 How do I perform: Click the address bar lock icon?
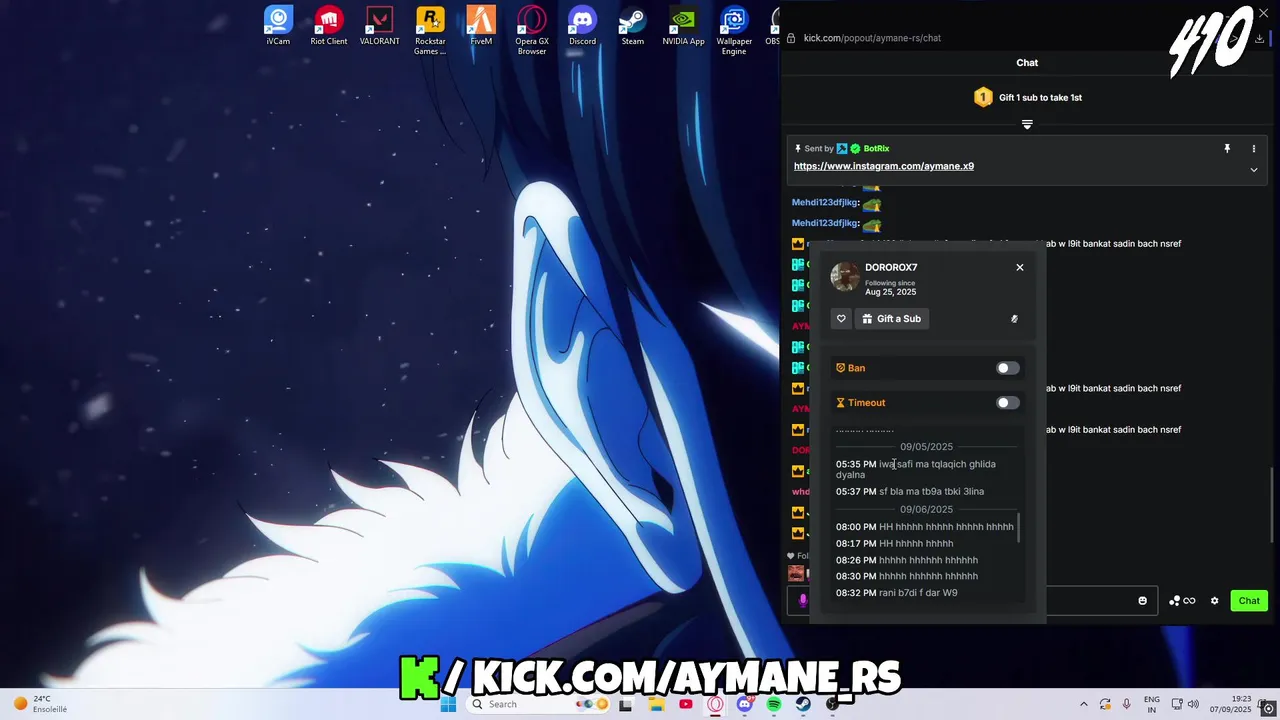[x=791, y=38]
